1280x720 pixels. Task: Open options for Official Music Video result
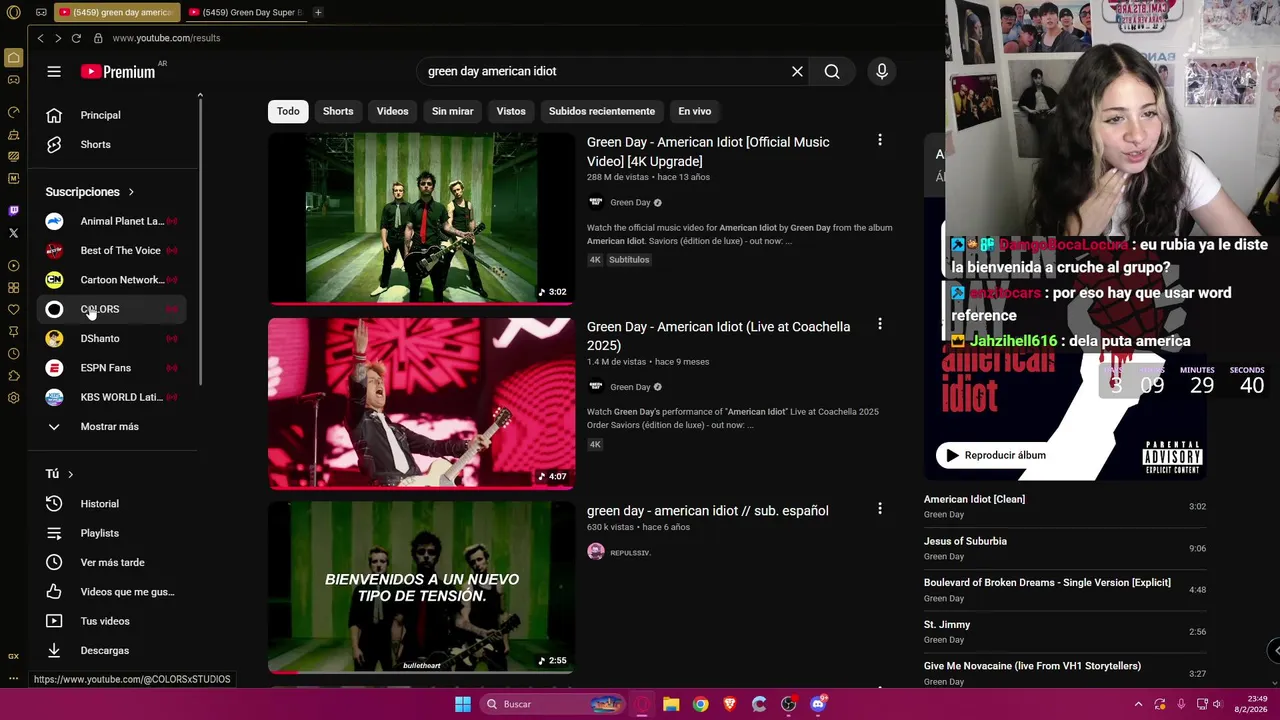tap(880, 141)
